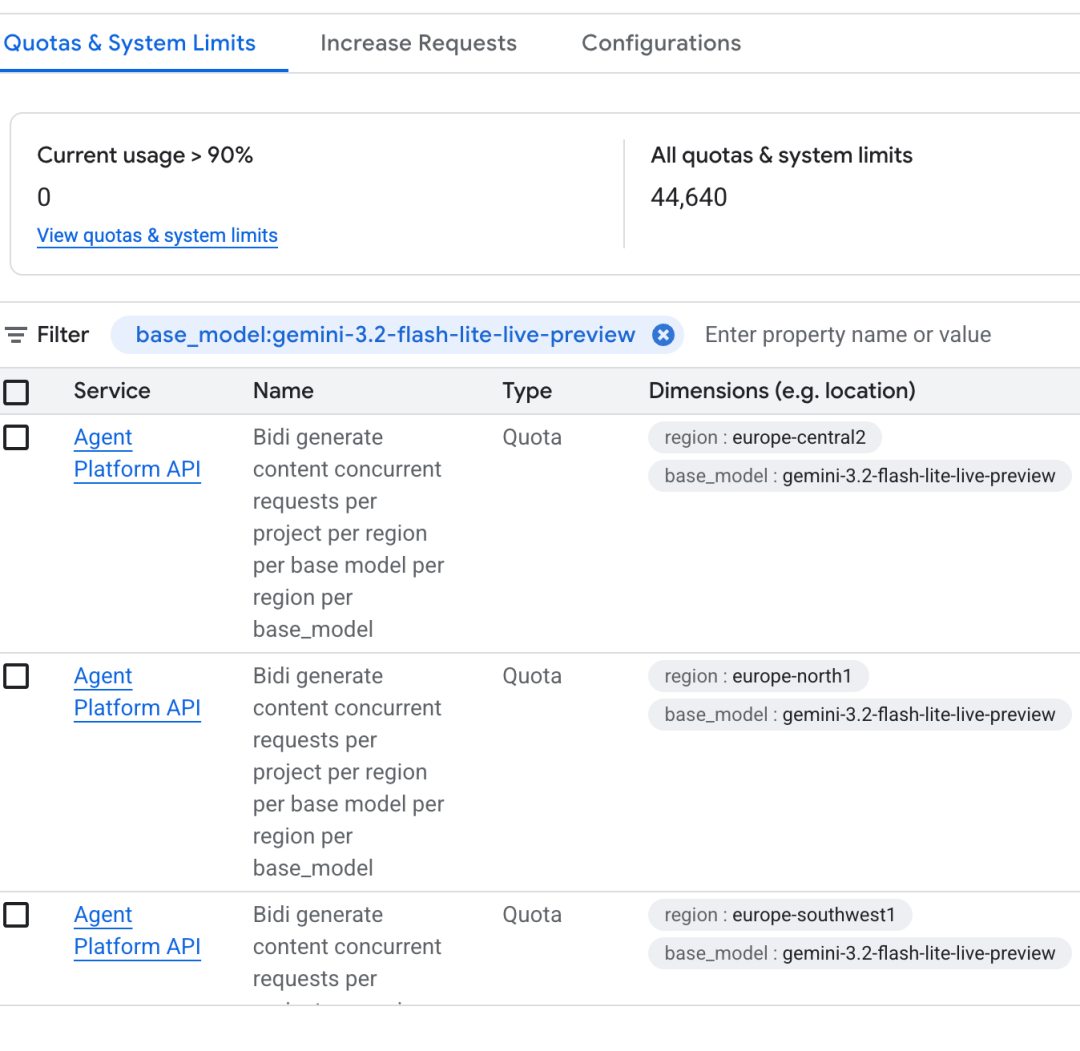This screenshot has width=1080, height=1051.
Task: Open Agent Platform API link in europe-central2 row
Action: pyautogui.click(x=137, y=453)
